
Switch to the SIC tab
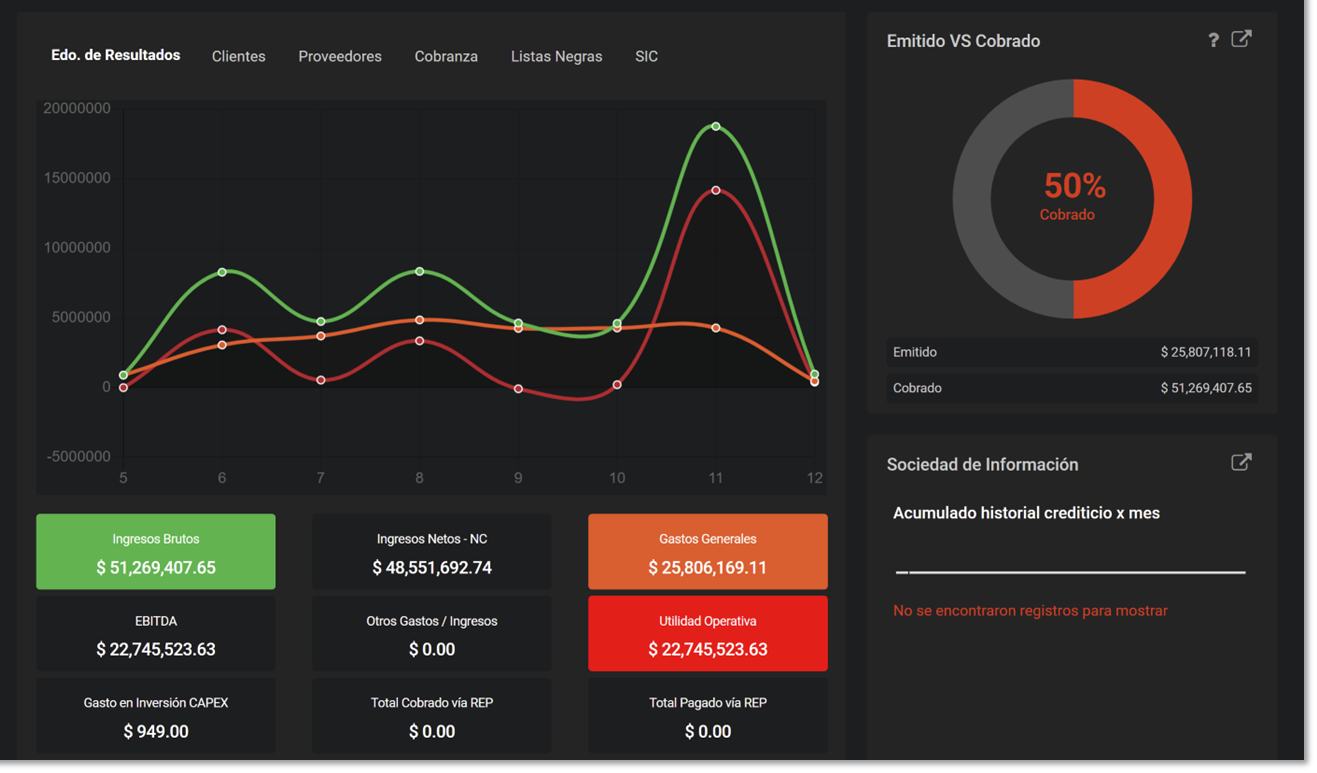646,56
